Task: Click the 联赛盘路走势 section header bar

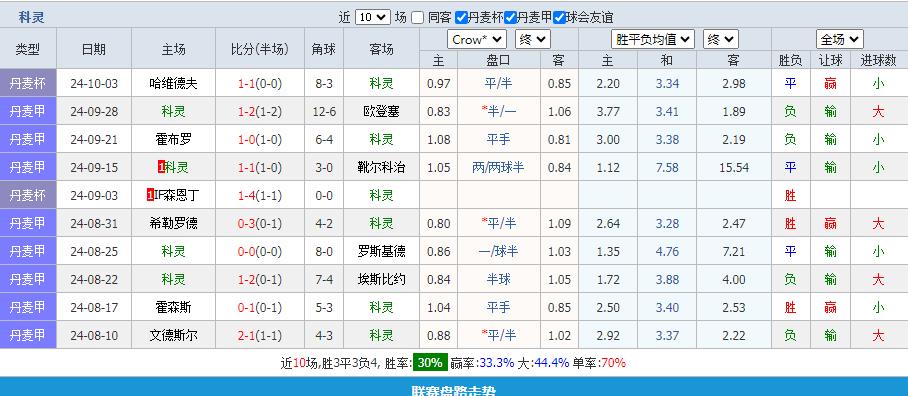Action: [454, 387]
